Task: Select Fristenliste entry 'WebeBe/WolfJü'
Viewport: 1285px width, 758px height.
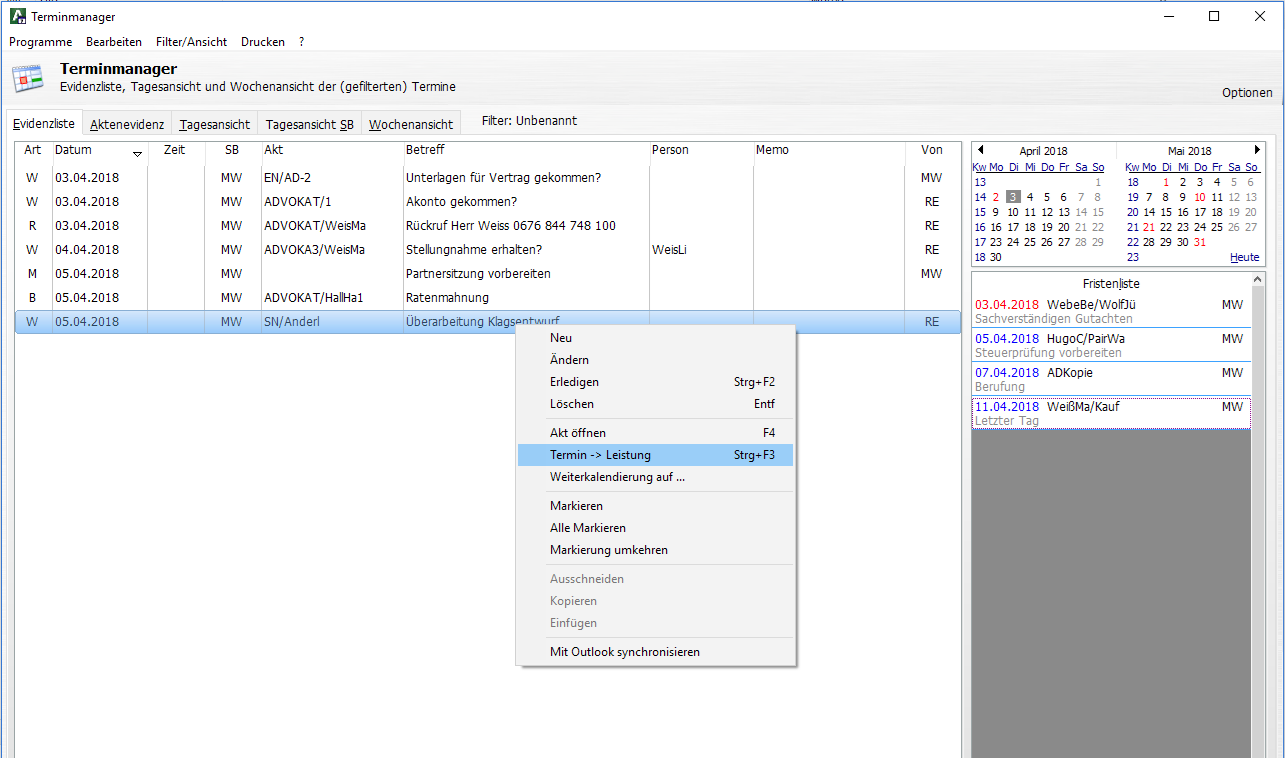Action: (x=1111, y=311)
